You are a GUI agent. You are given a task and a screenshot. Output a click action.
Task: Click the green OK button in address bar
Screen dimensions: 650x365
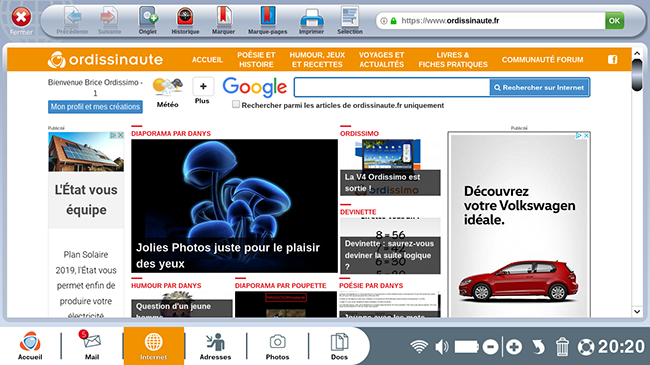pos(614,20)
